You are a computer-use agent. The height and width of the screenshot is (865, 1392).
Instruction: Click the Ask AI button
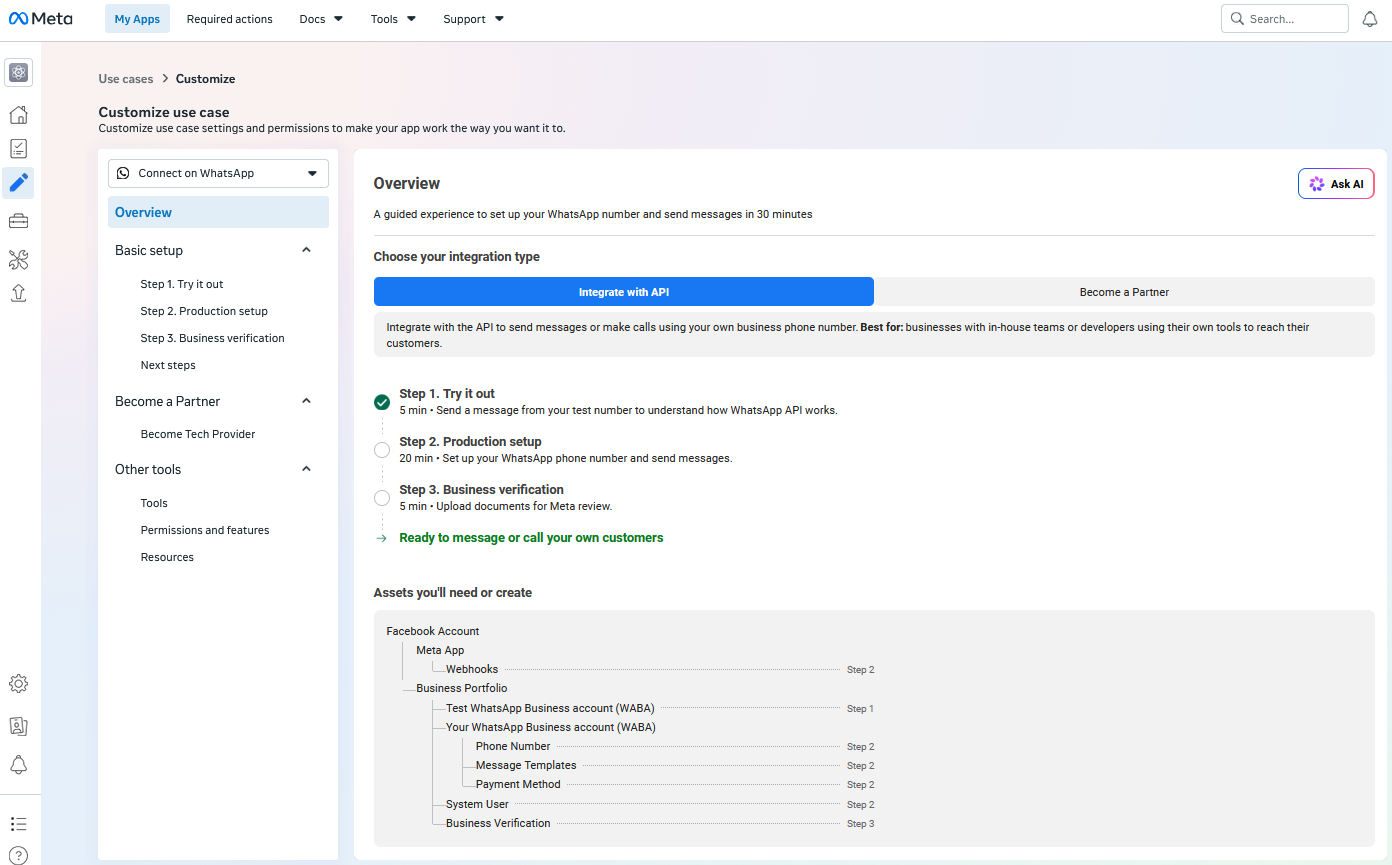pos(1336,184)
